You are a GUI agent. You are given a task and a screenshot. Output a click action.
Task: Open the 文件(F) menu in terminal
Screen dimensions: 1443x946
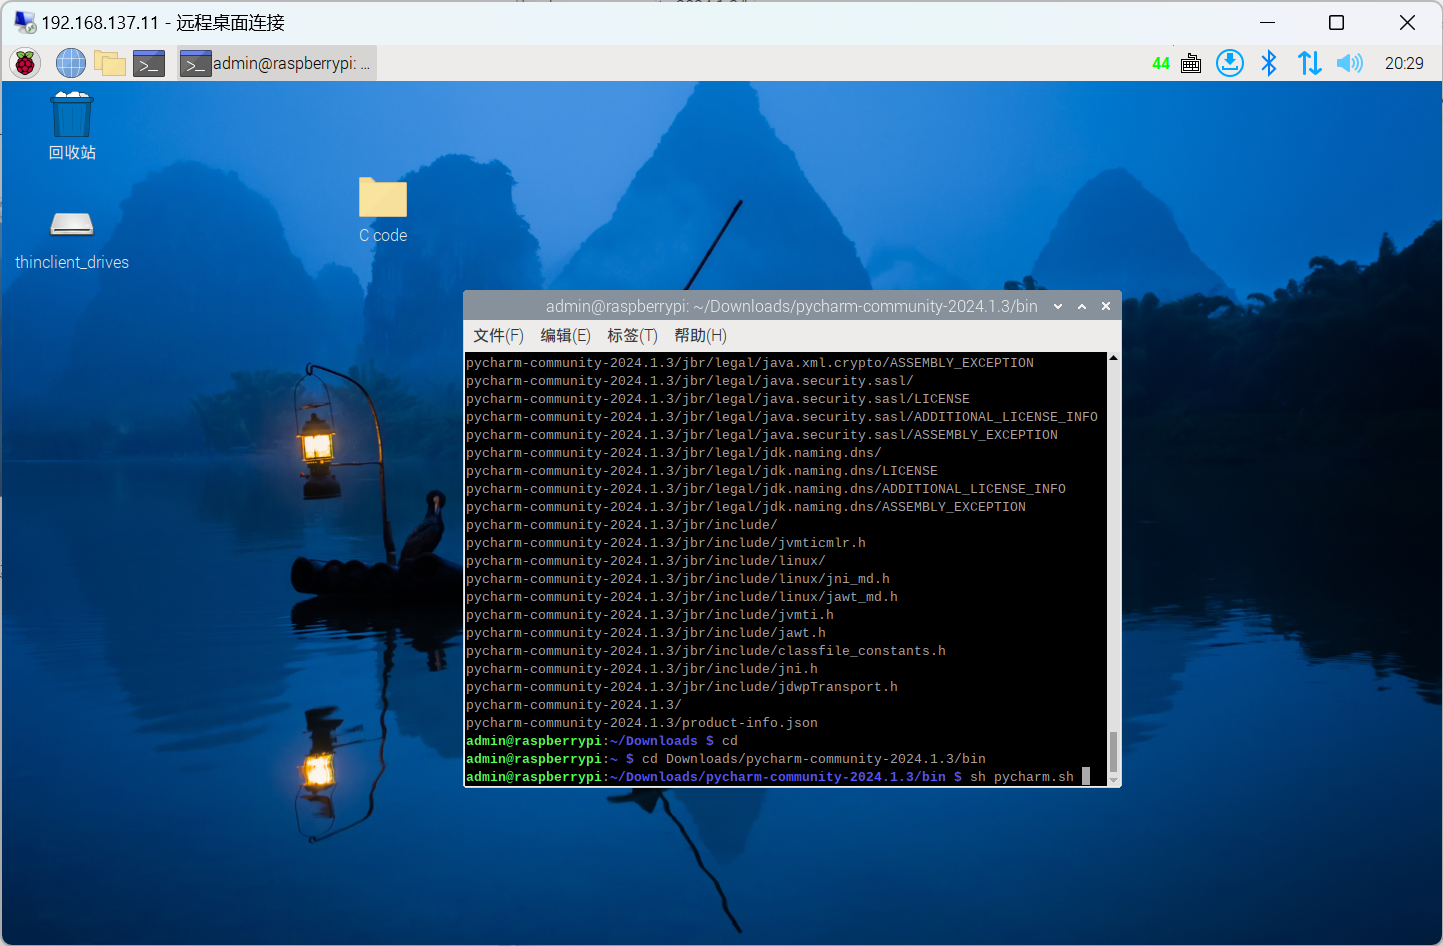[498, 336]
